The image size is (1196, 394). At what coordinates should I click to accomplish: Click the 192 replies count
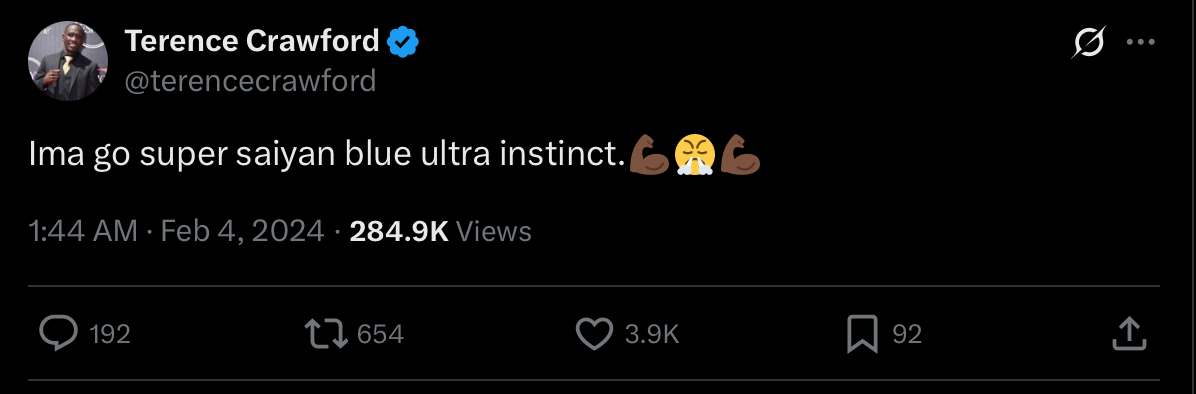point(110,334)
